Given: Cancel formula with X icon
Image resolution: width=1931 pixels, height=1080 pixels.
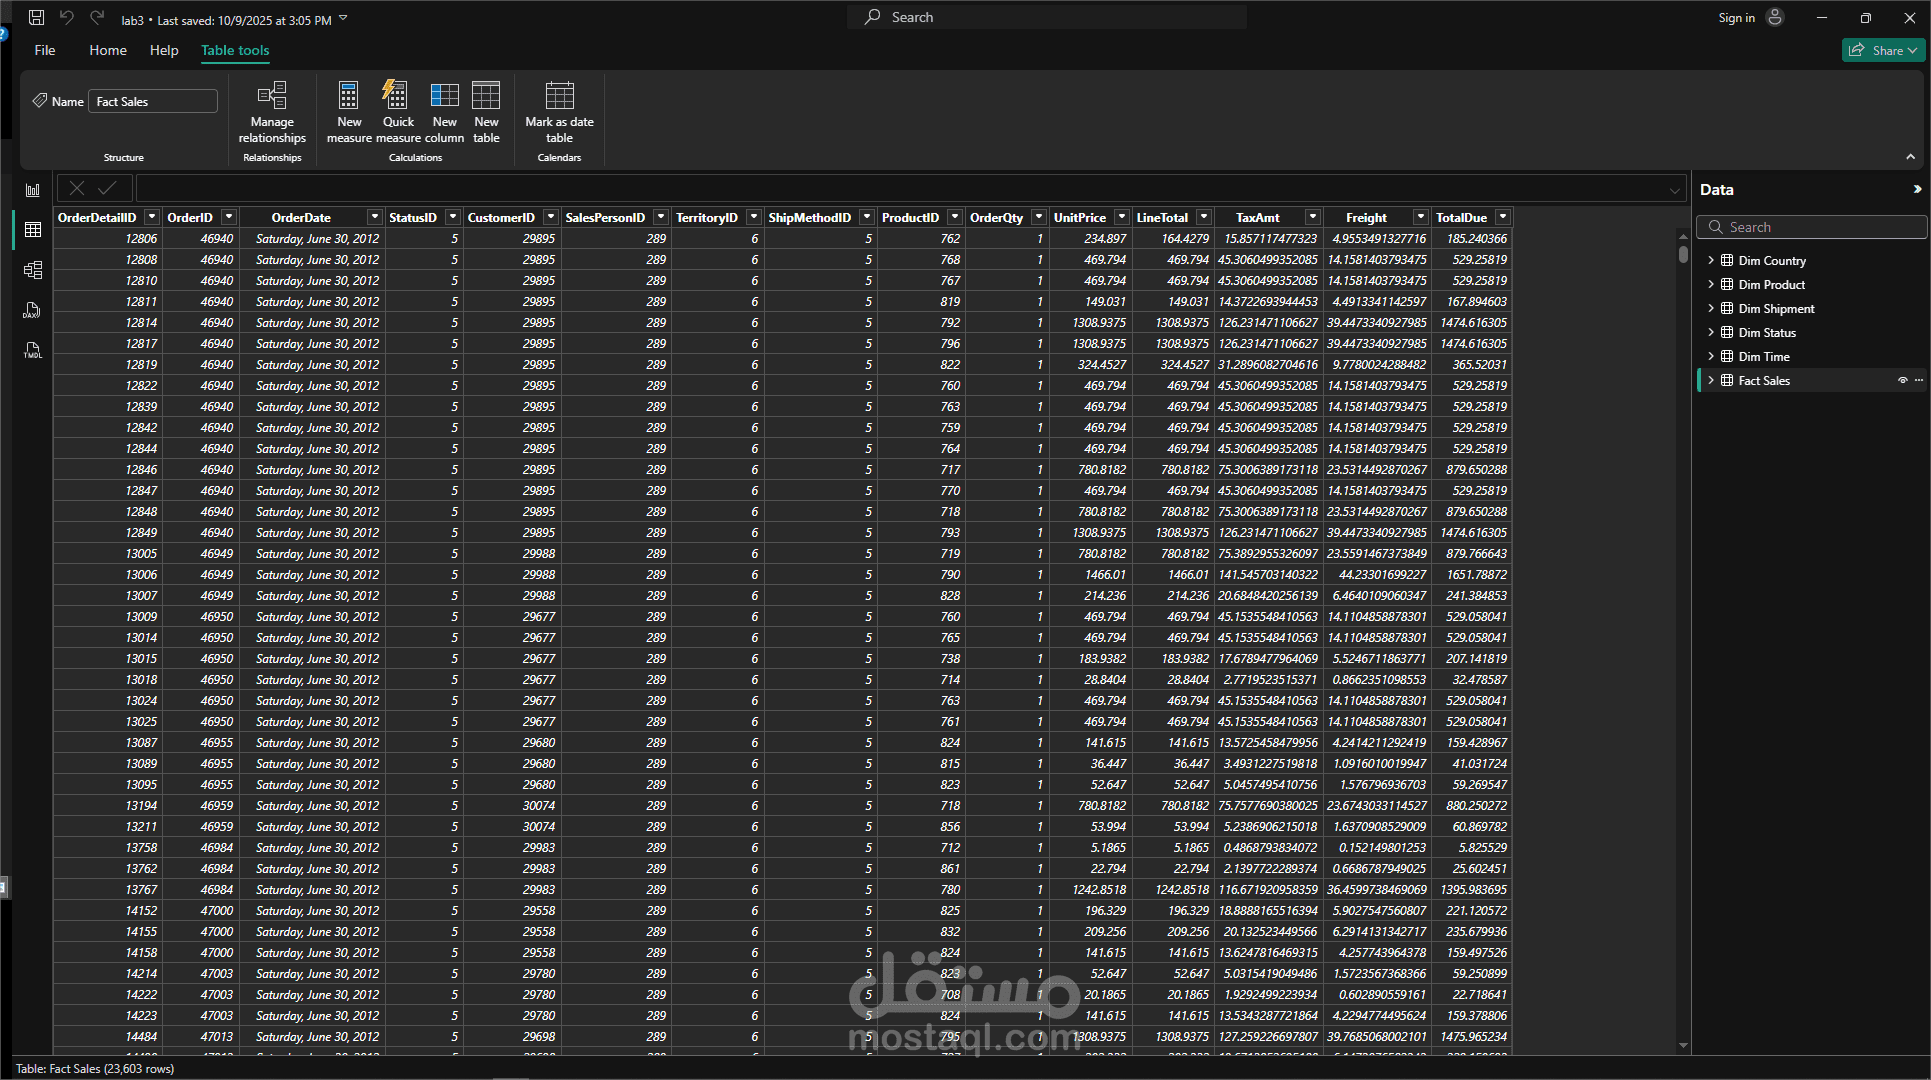Looking at the screenshot, I should point(77,188).
